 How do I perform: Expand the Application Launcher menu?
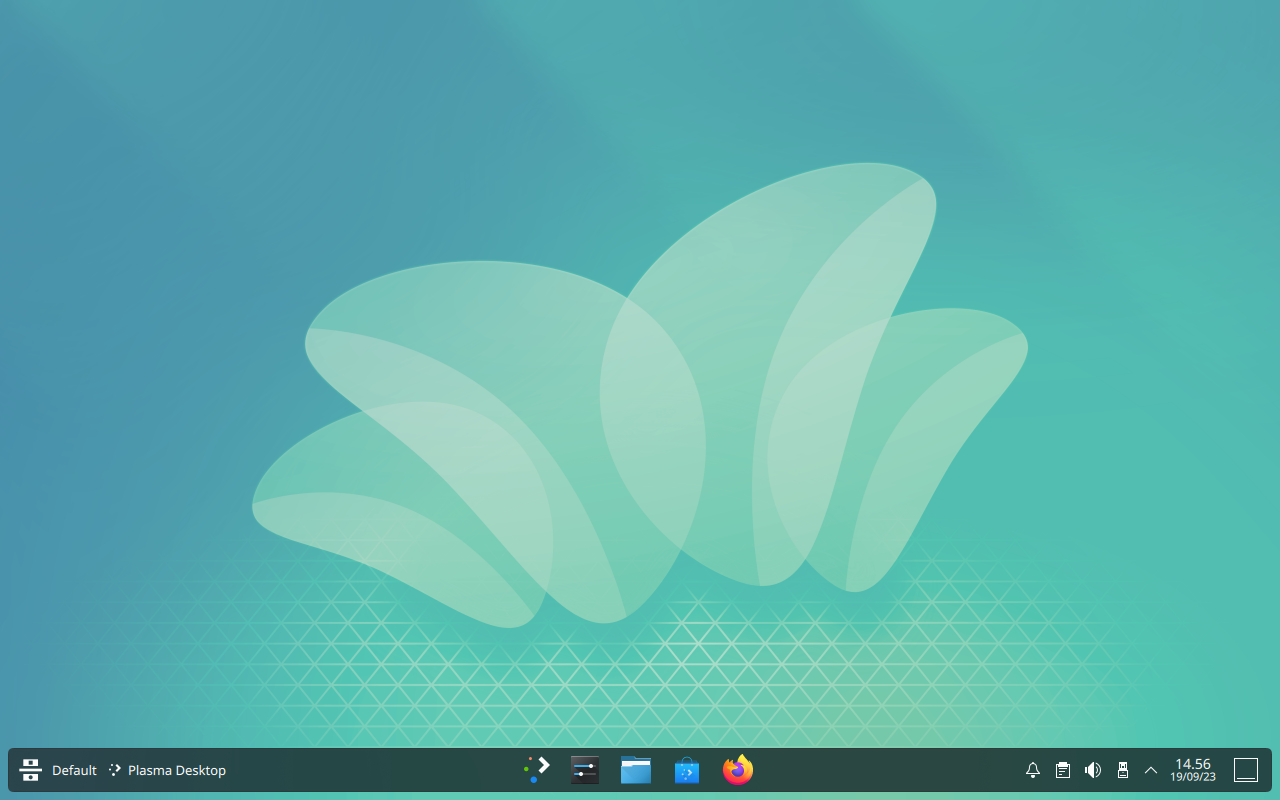click(30, 770)
